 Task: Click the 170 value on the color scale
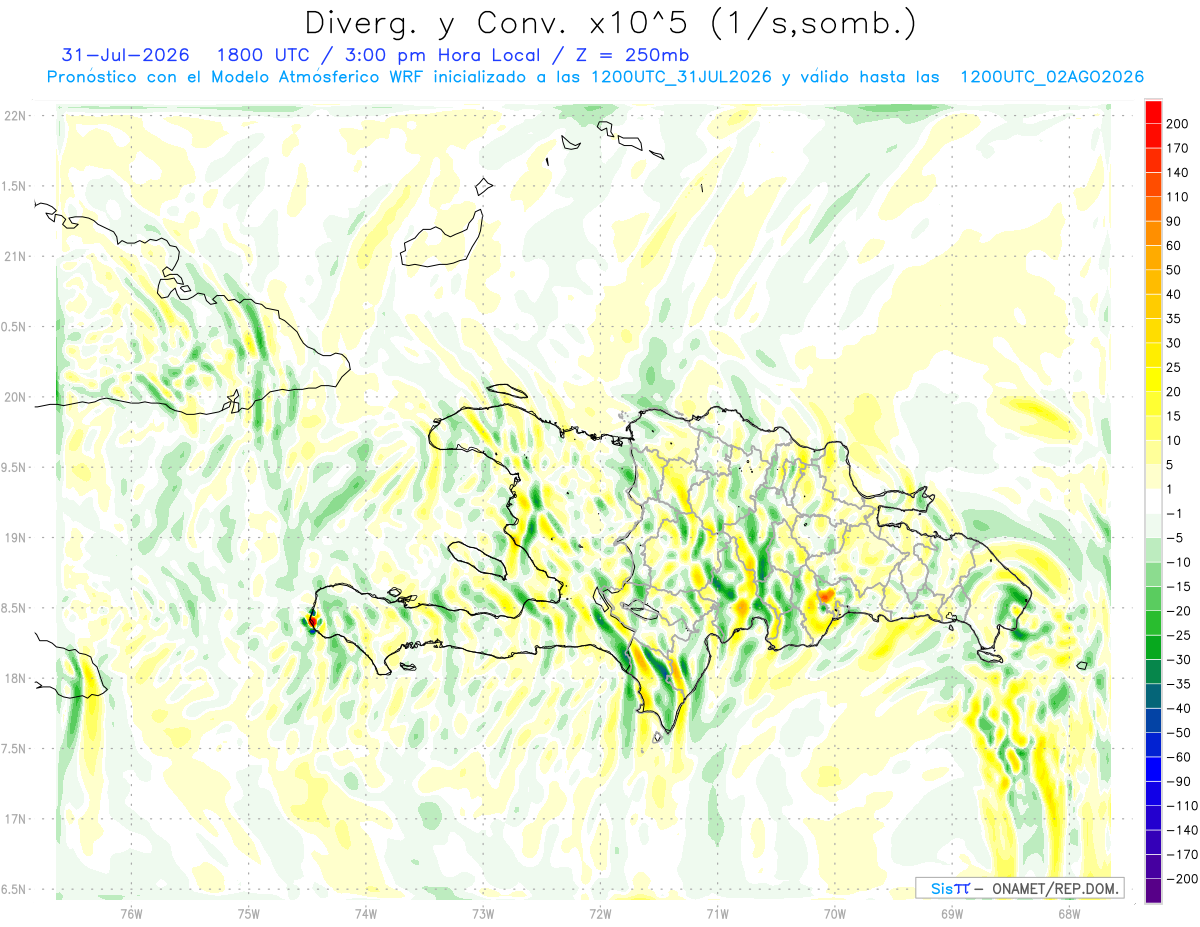click(x=1177, y=148)
